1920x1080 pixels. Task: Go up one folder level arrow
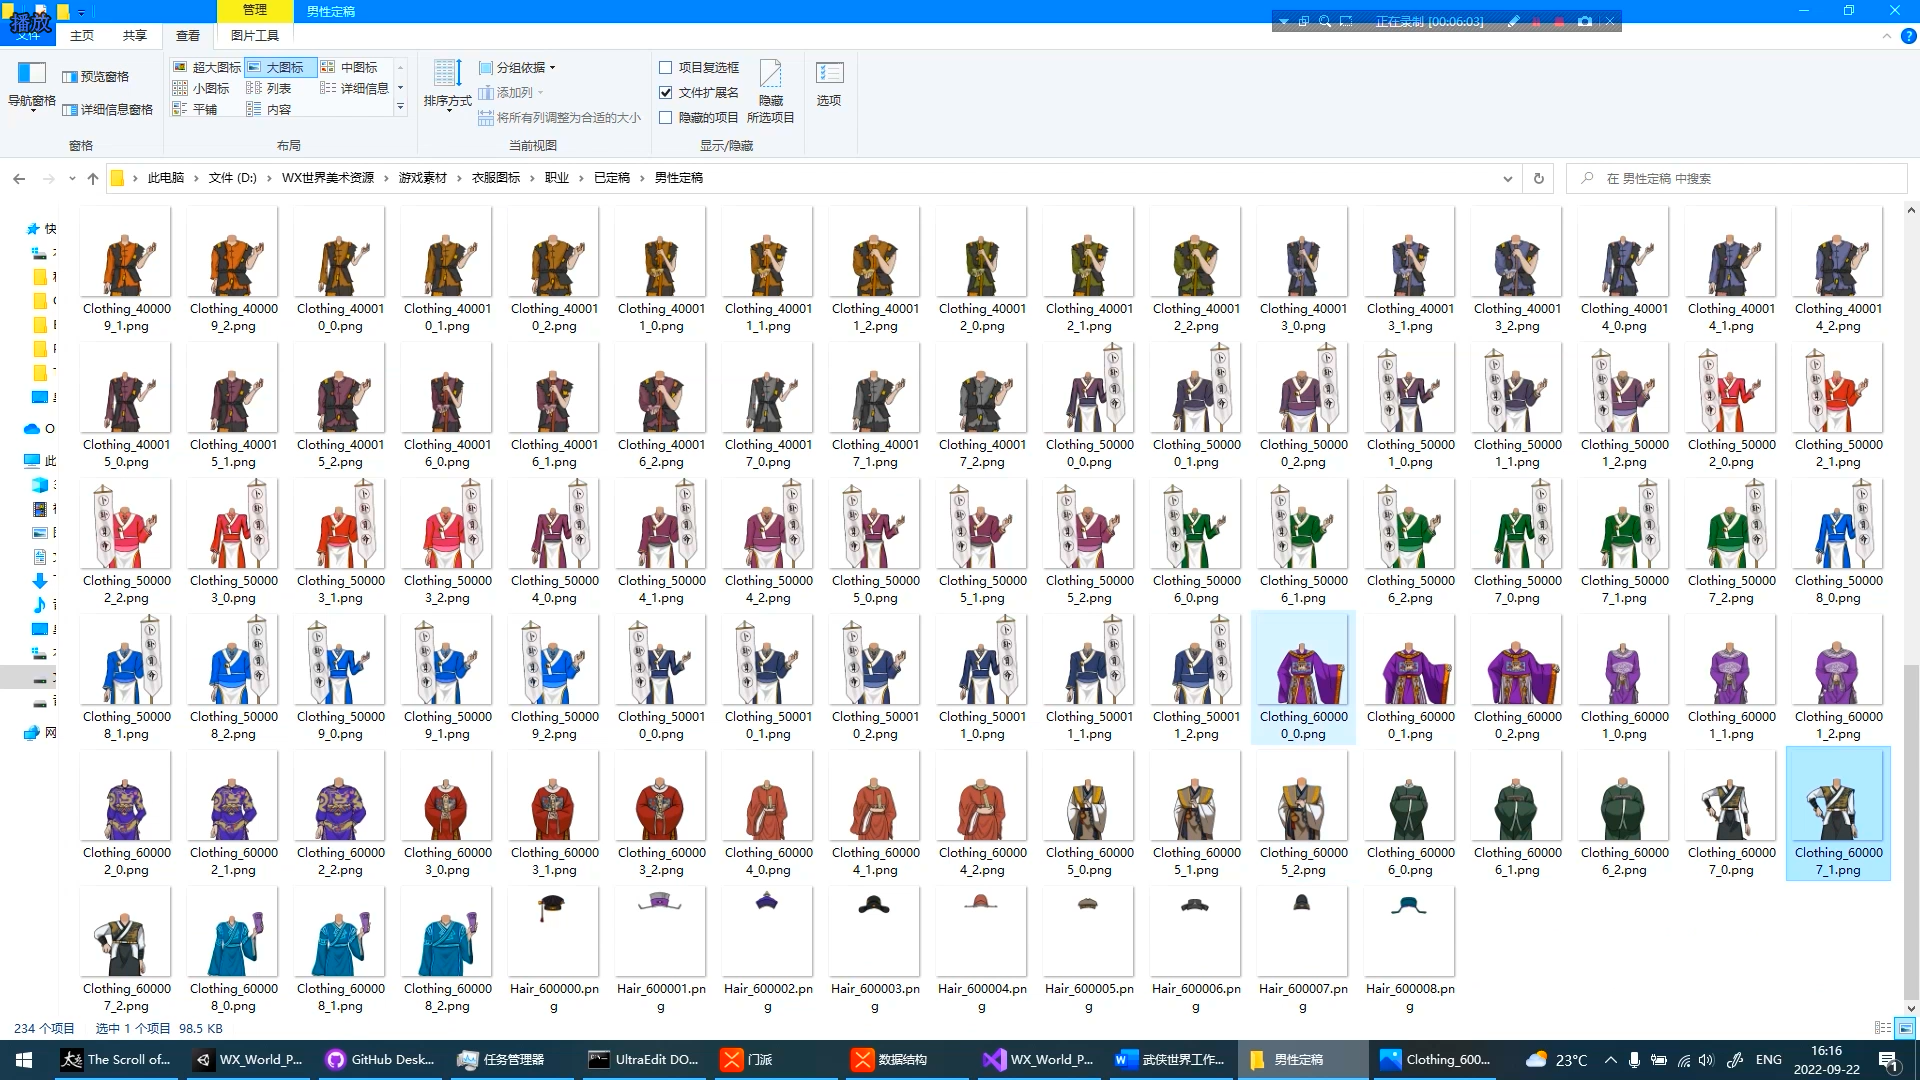pyautogui.click(x=93, y=178)
